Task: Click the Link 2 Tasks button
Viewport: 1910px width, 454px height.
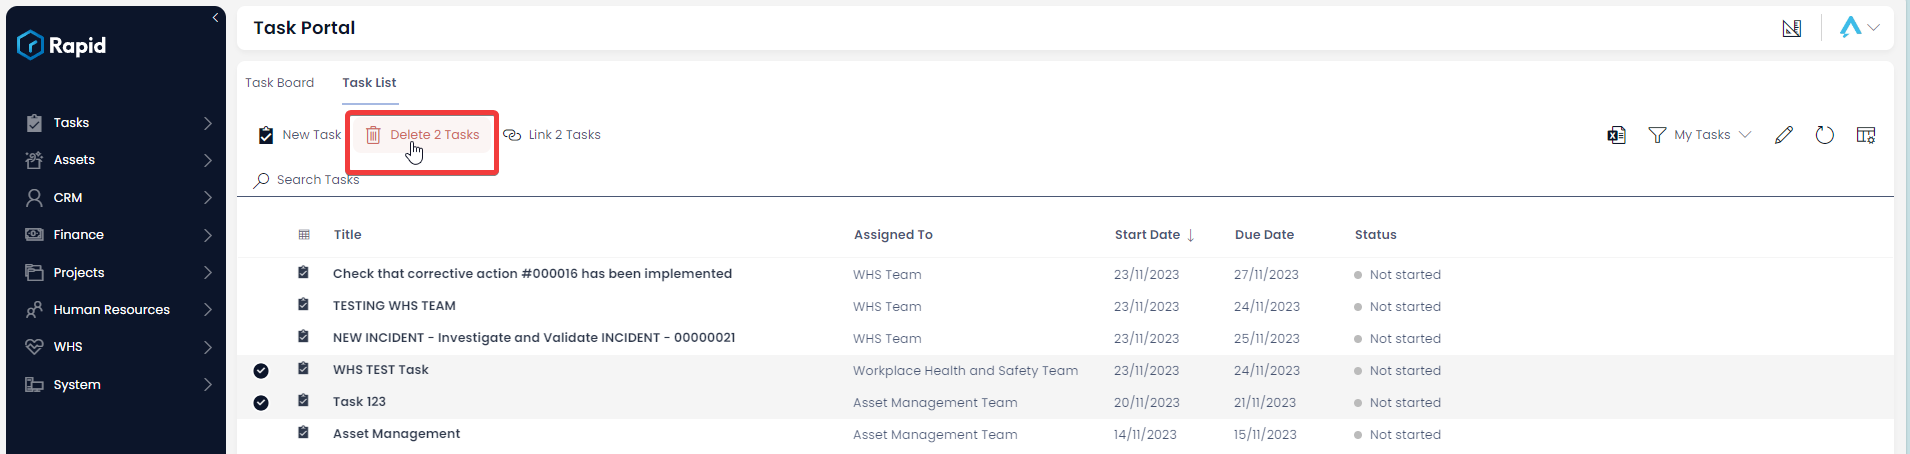Action: [552, 135]
